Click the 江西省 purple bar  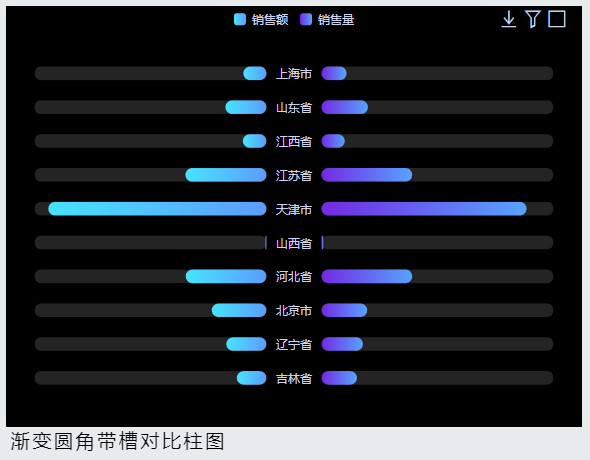pos(333,141)
